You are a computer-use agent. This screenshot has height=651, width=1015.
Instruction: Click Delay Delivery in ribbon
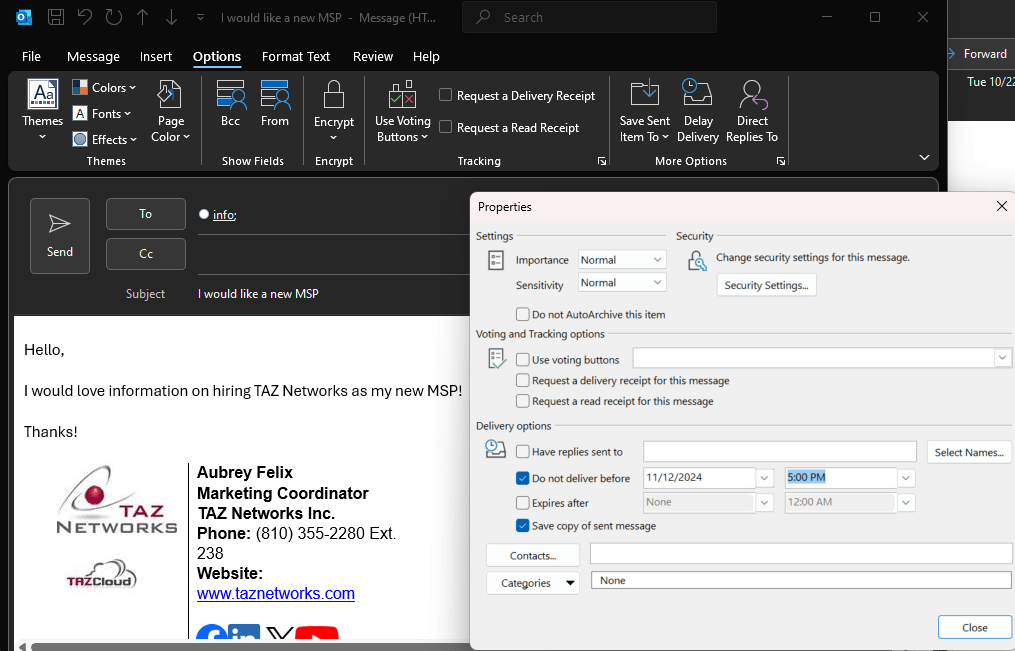pyautogui.click(x=698, y=111)
